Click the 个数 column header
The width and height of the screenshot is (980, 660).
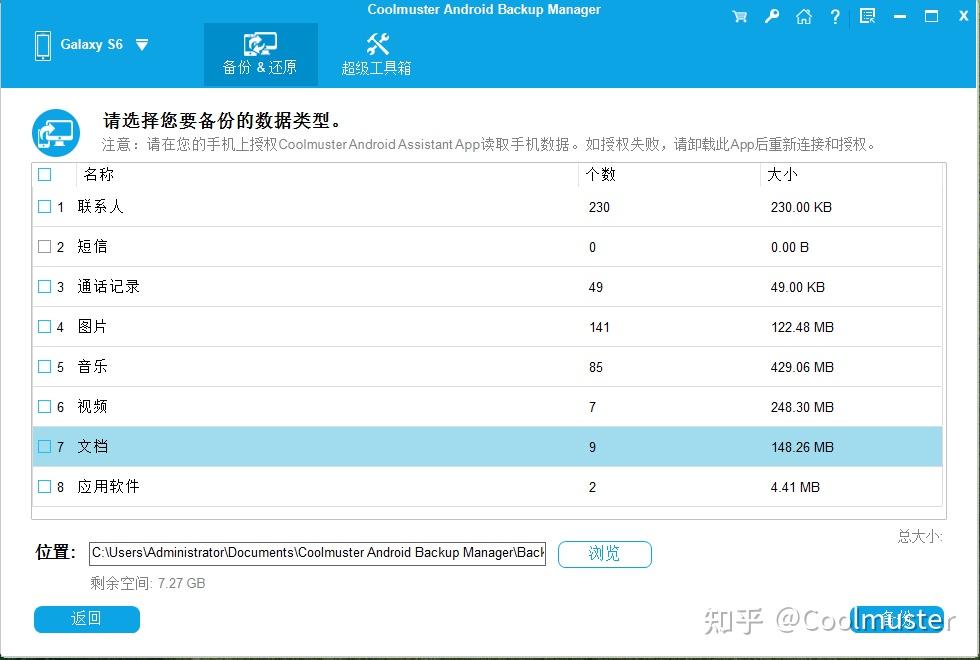pos(601,174)
